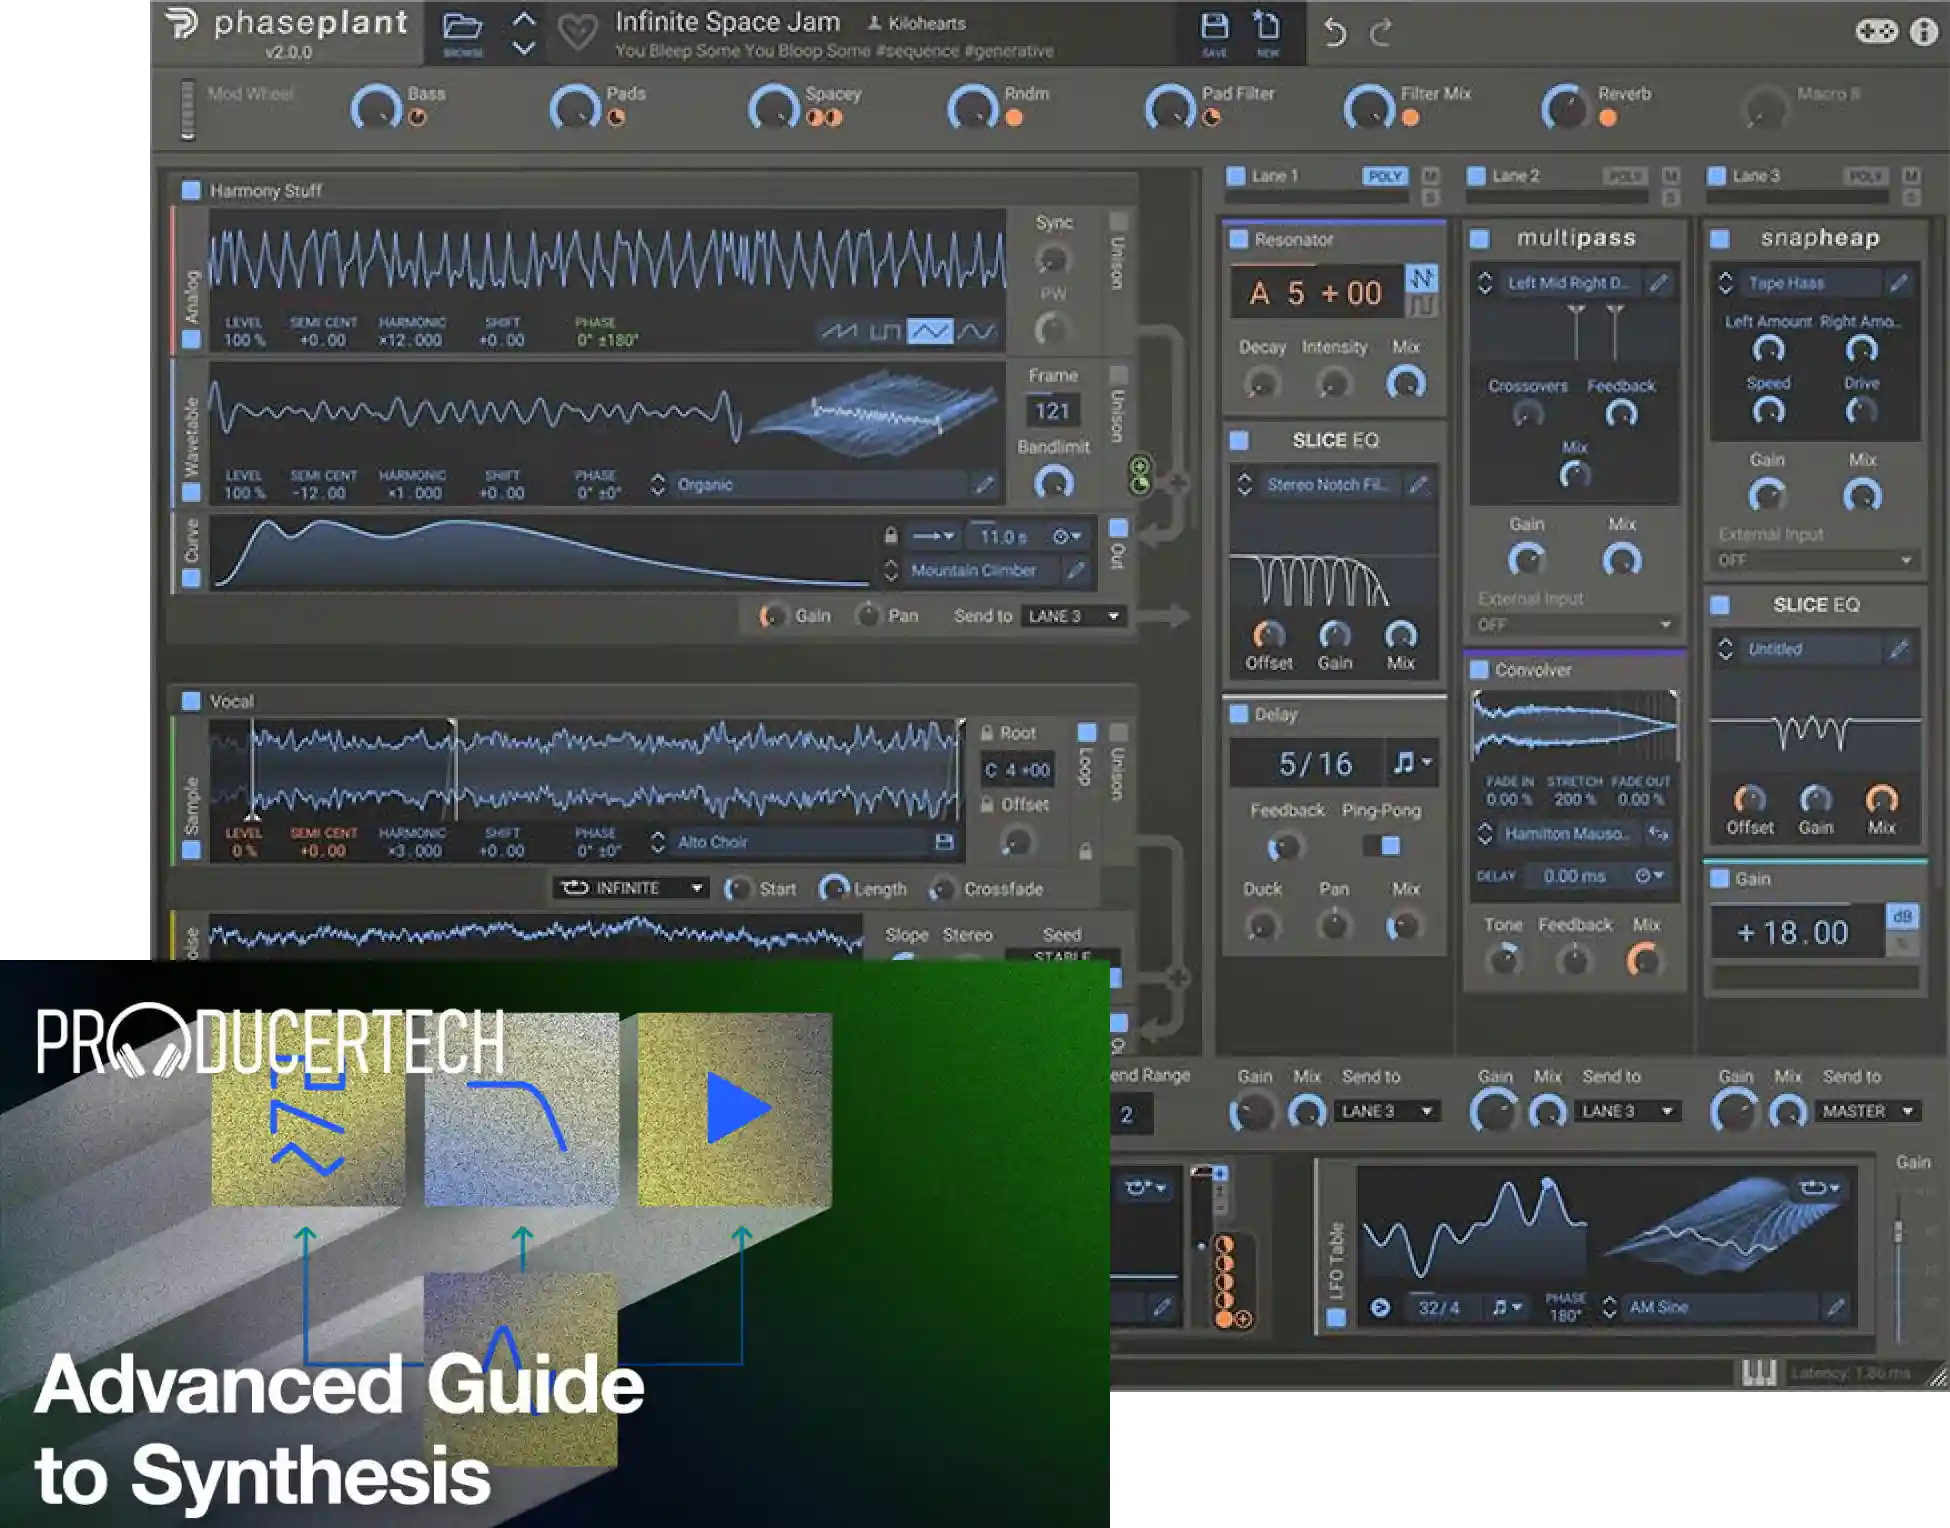Select the triangle waveform shape button

(930, 331)
